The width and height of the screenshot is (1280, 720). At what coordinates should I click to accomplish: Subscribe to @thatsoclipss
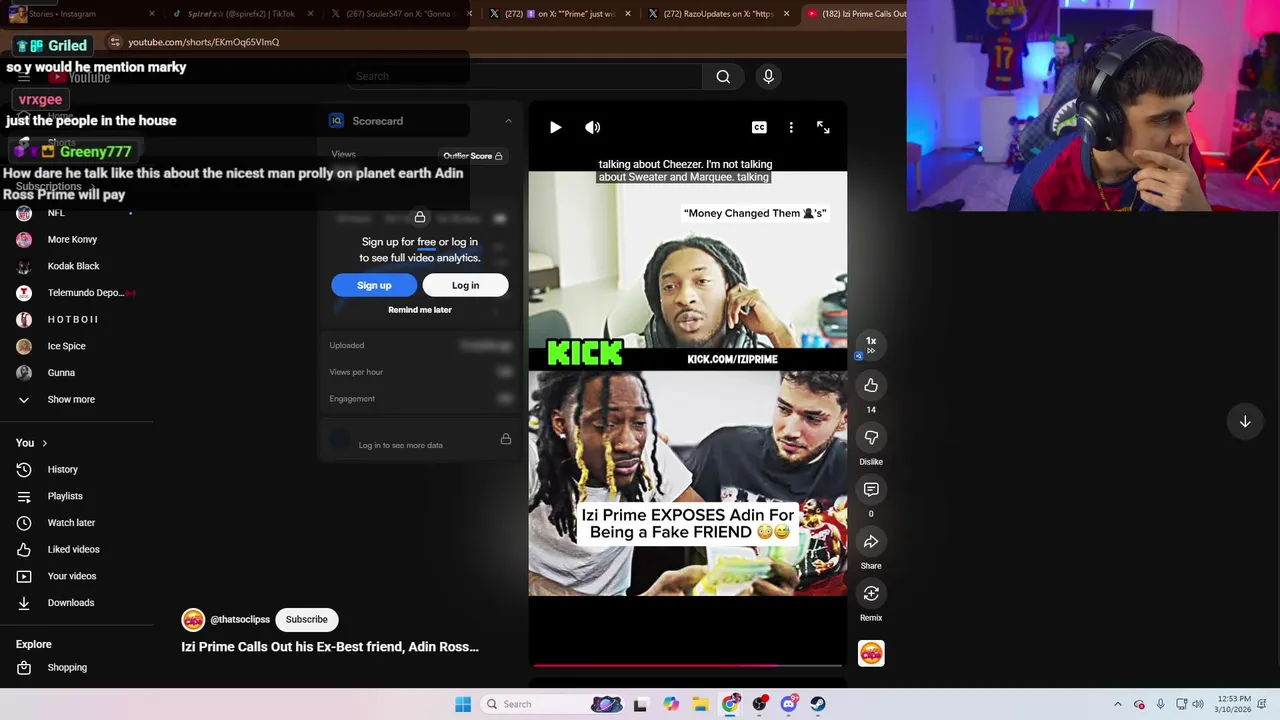click(306, 619)
